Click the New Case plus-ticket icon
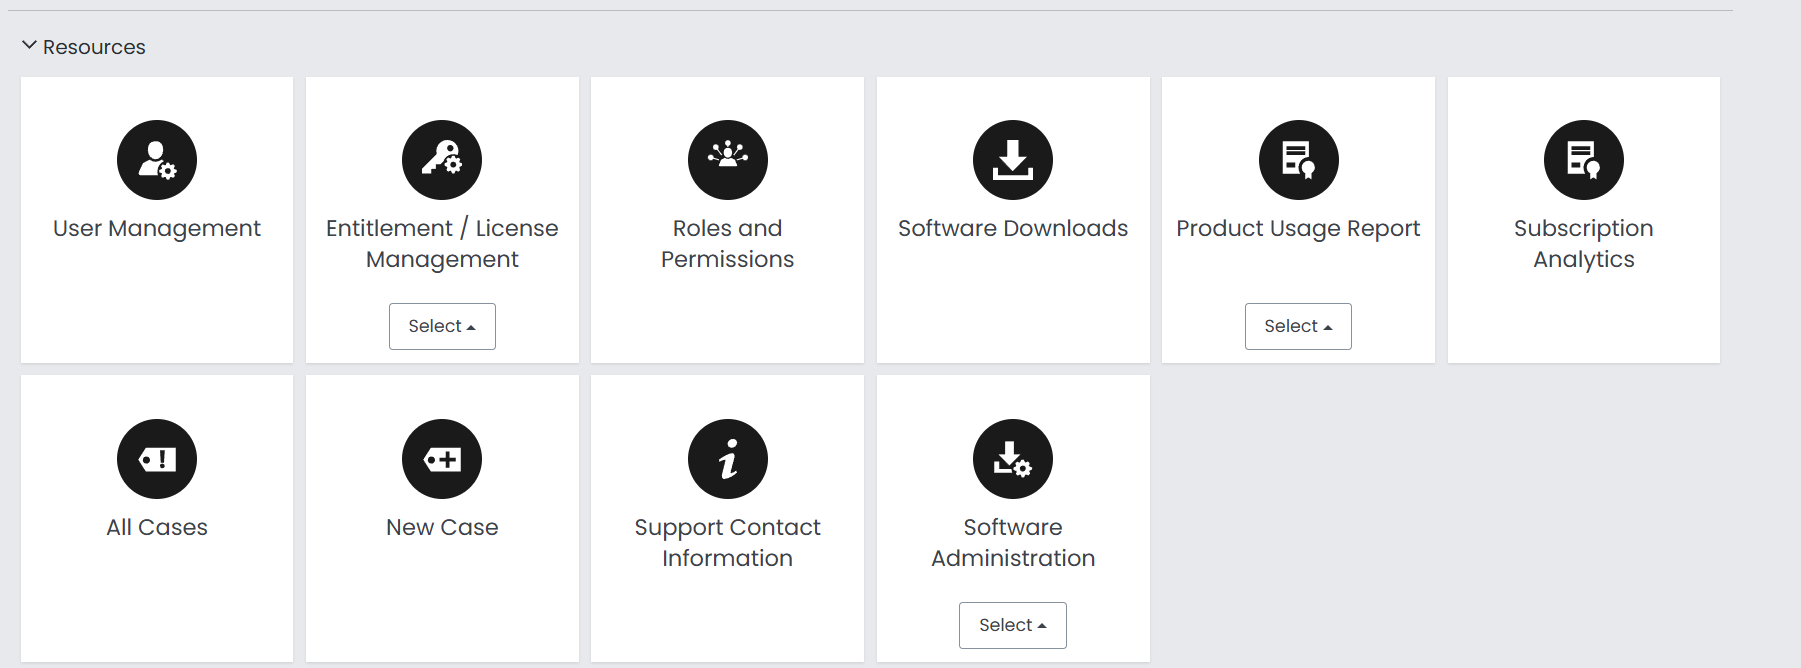 tap(442, 459)
